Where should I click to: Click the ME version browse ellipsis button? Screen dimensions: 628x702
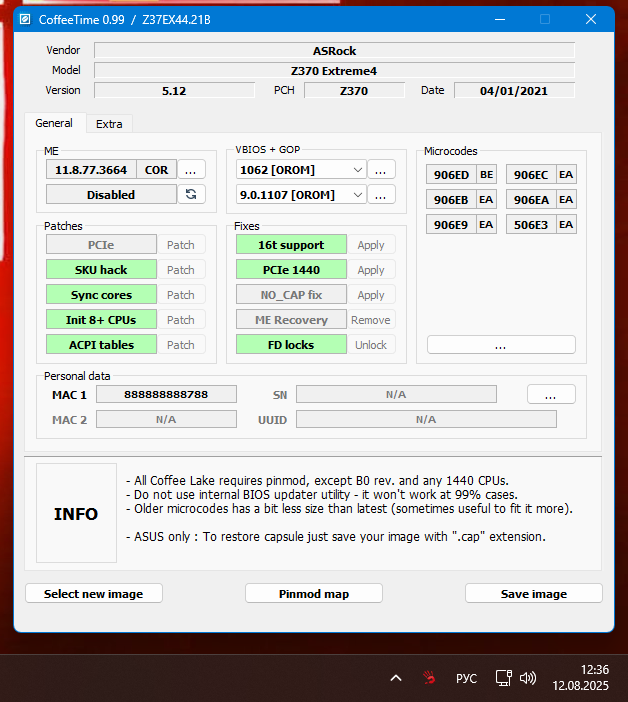pos(191,170)
